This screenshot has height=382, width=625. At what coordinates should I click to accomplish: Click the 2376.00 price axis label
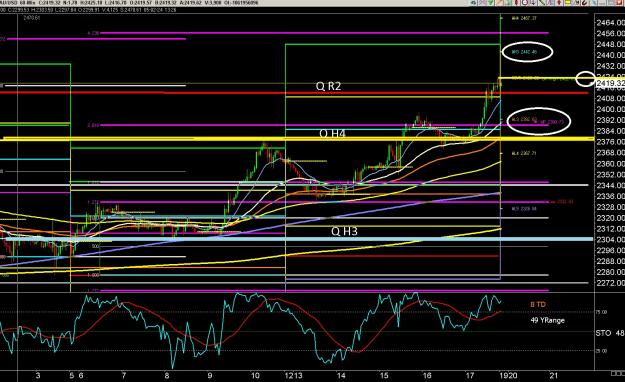610,142
